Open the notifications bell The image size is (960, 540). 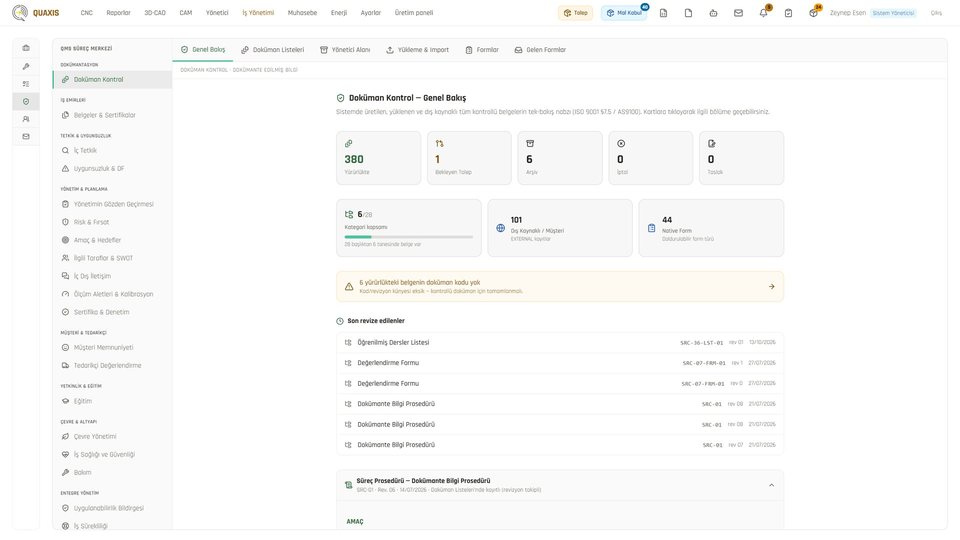(763, 13)
